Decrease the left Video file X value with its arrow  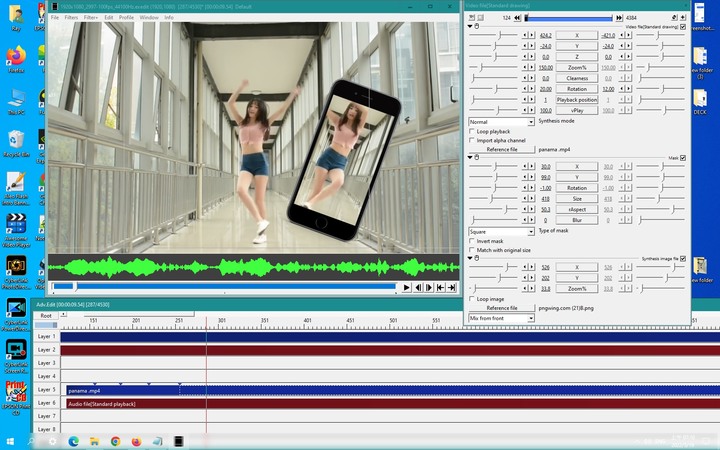point(526,35)
